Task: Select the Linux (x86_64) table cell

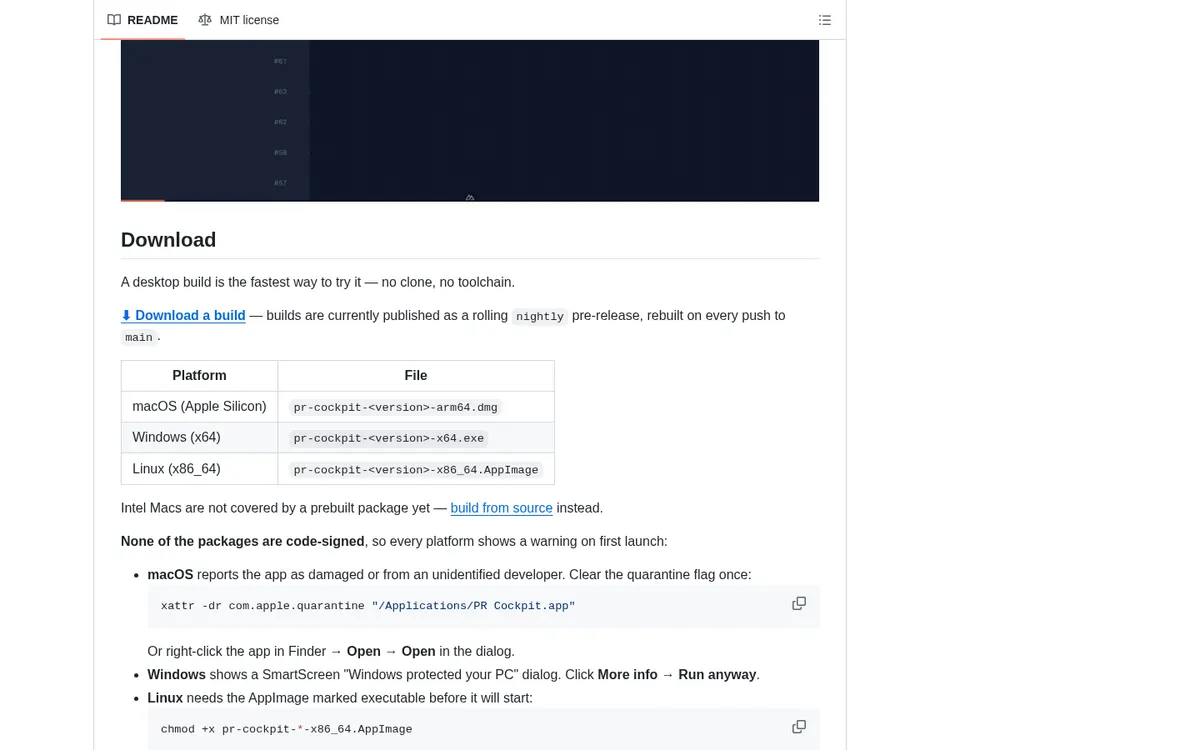Action: [199, 469]
